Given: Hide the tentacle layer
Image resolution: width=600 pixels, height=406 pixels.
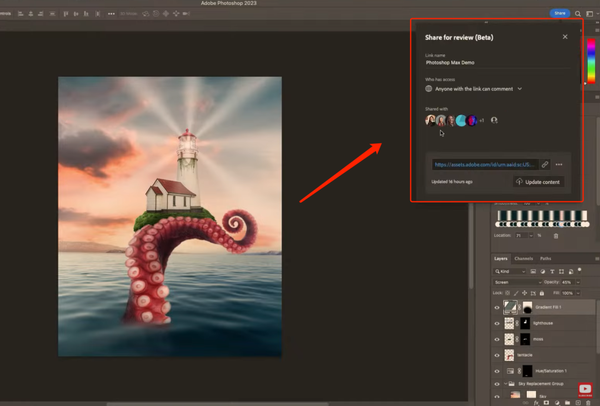Looking at the screenshot, I should click(497, 355).
